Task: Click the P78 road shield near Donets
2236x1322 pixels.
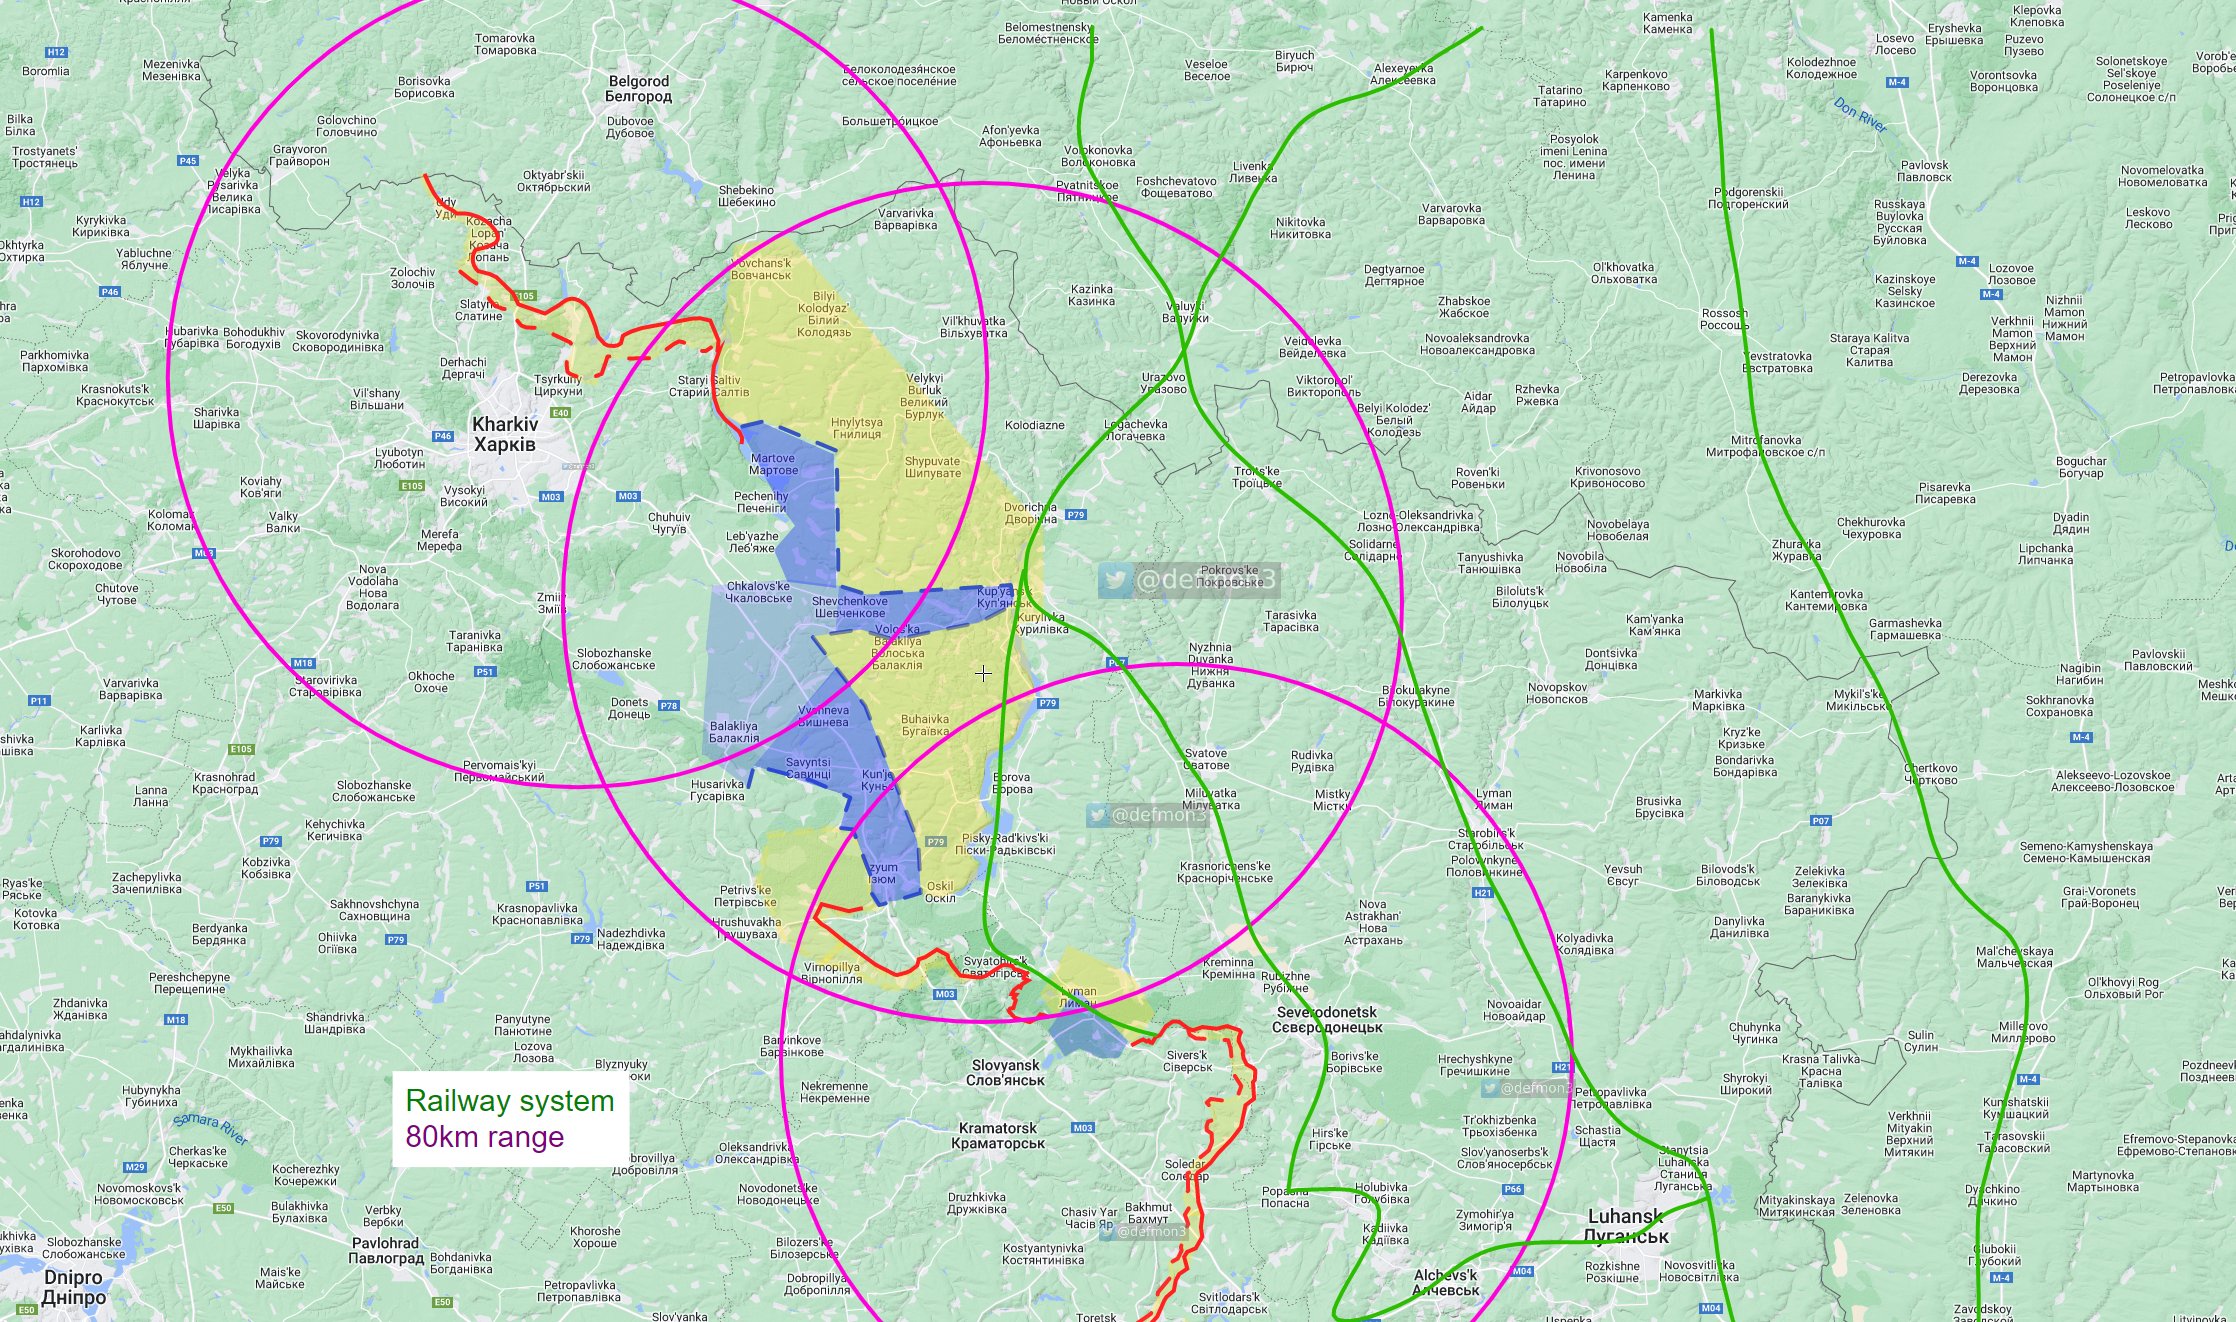Action: click(668, 706)
